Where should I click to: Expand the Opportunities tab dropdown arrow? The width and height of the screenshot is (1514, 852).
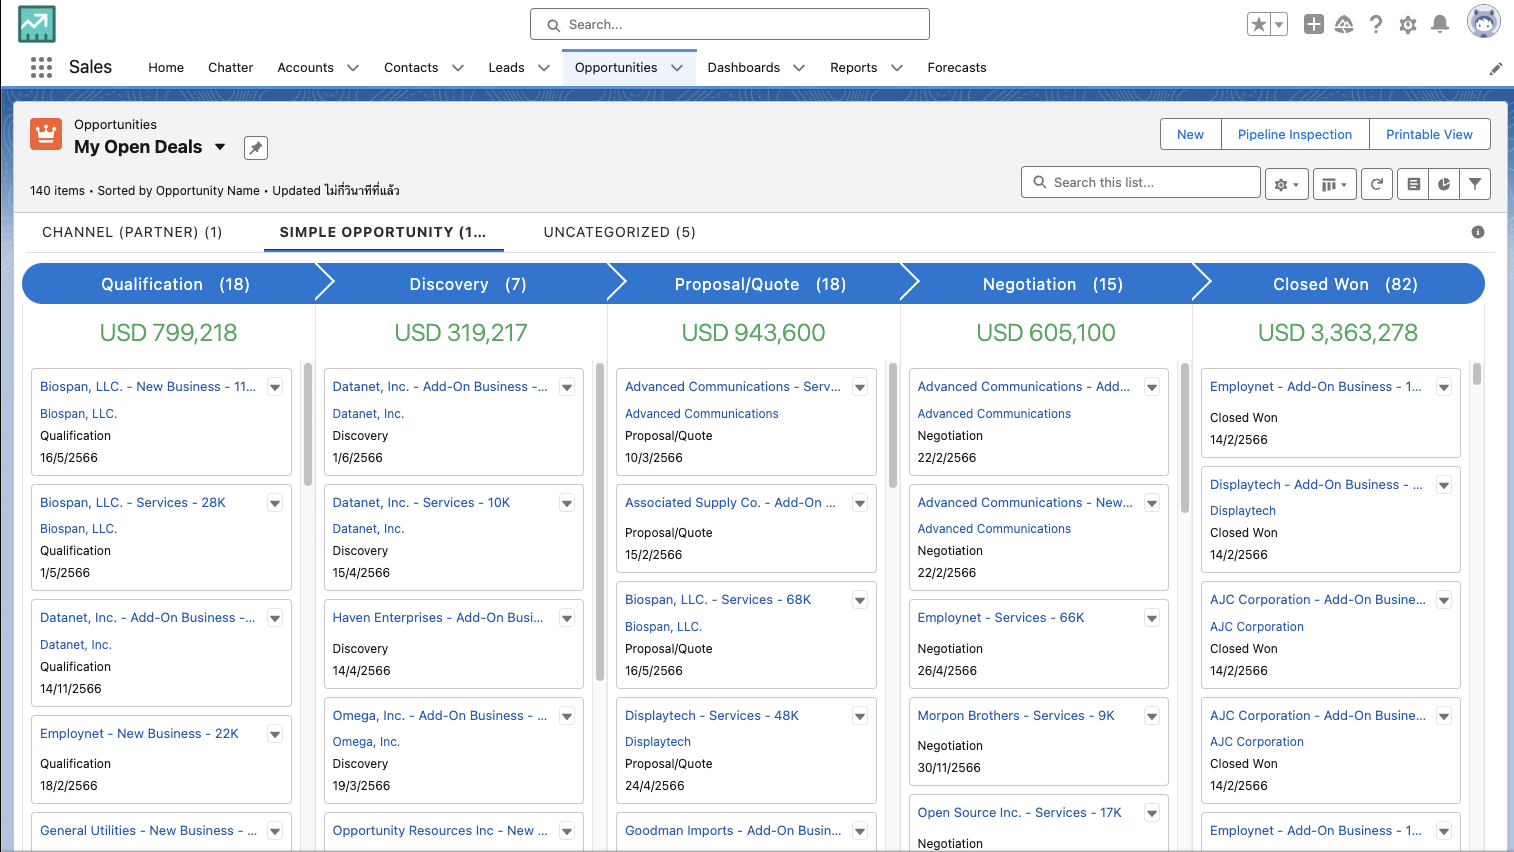point(677,68)
